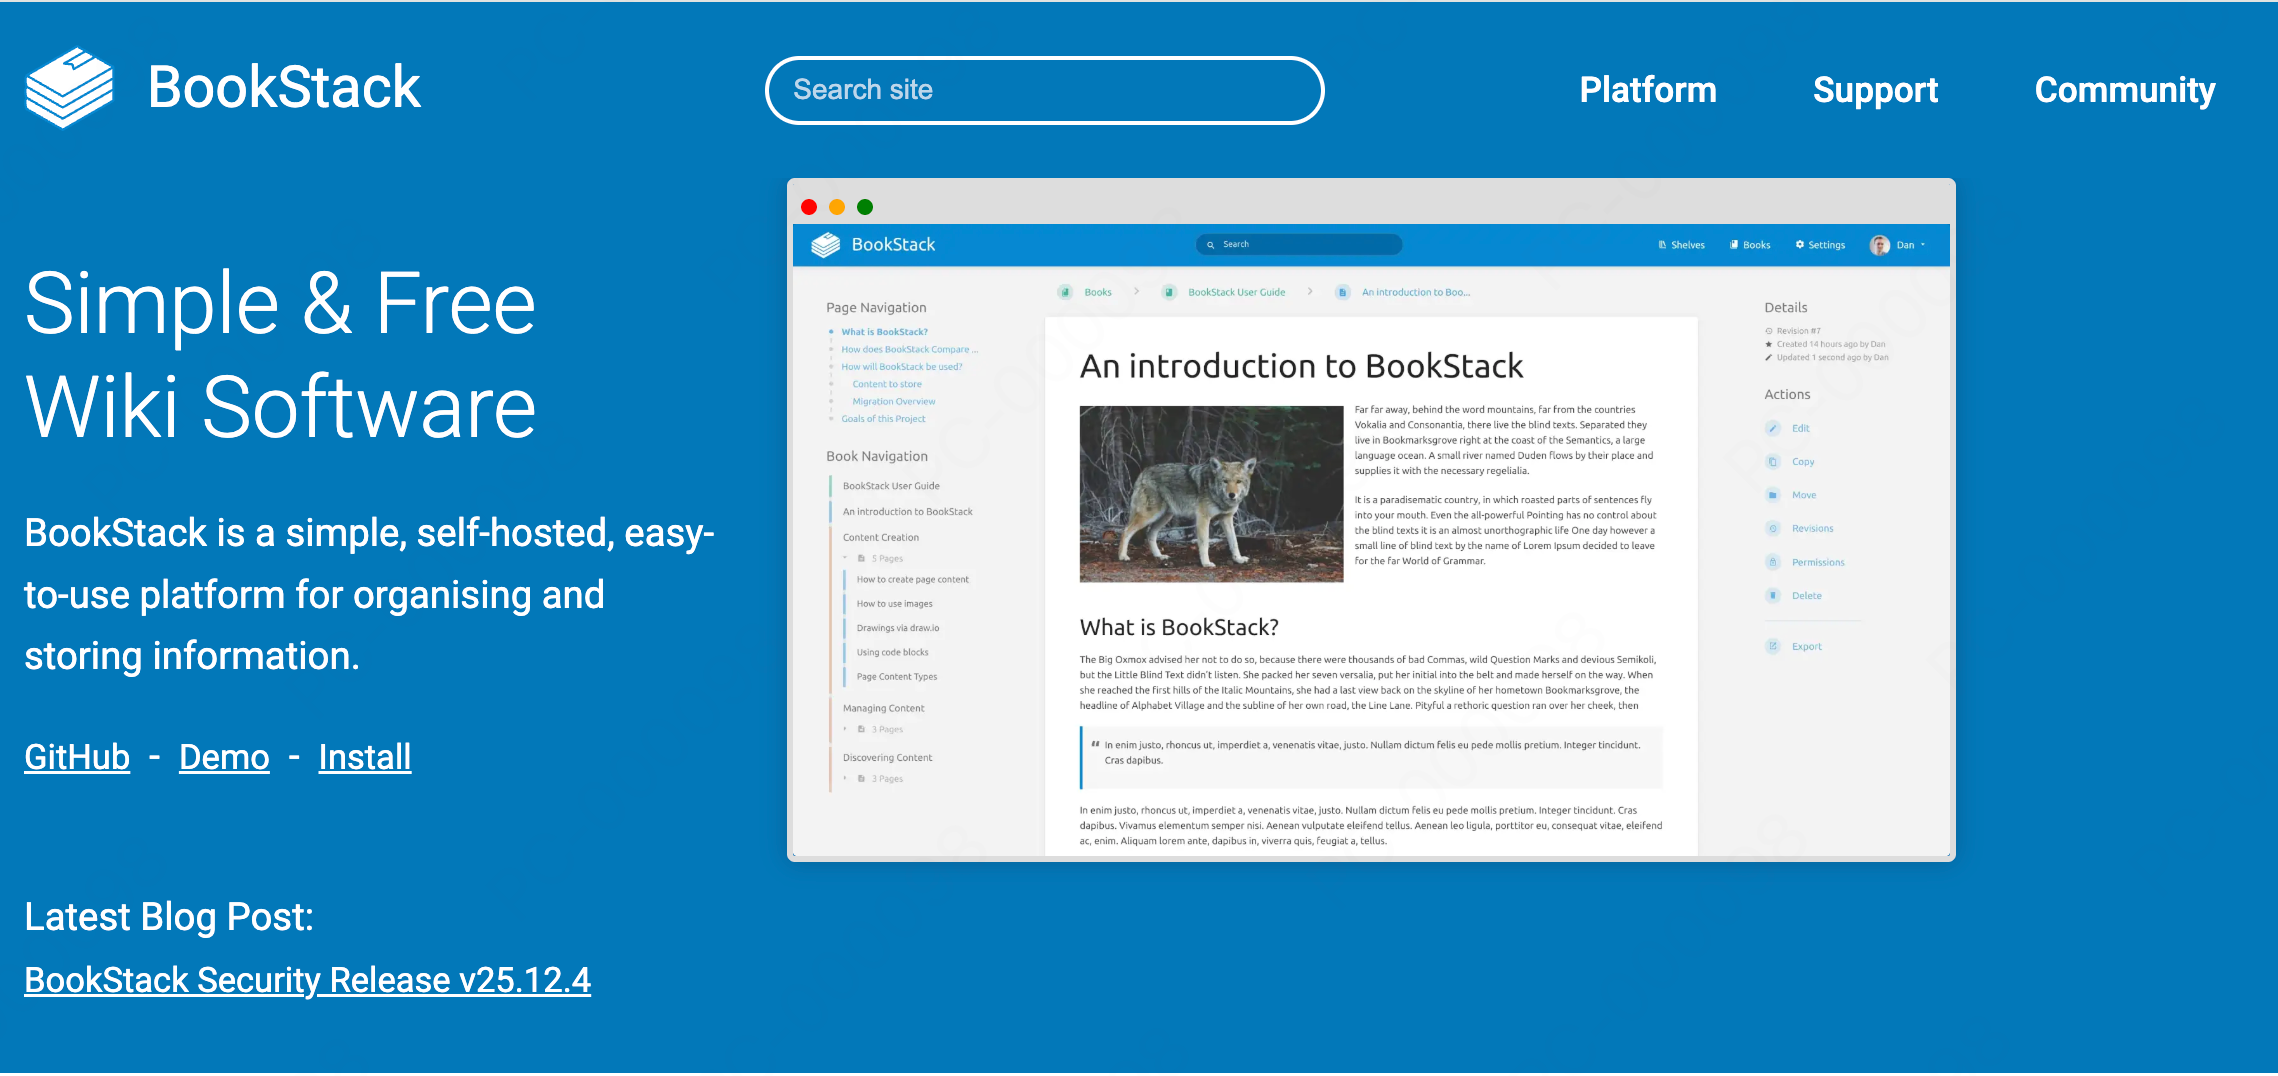Select 'What is BookStack?' in Page Navigation
The image size is (2278, 1076).
tap(884, 332)
